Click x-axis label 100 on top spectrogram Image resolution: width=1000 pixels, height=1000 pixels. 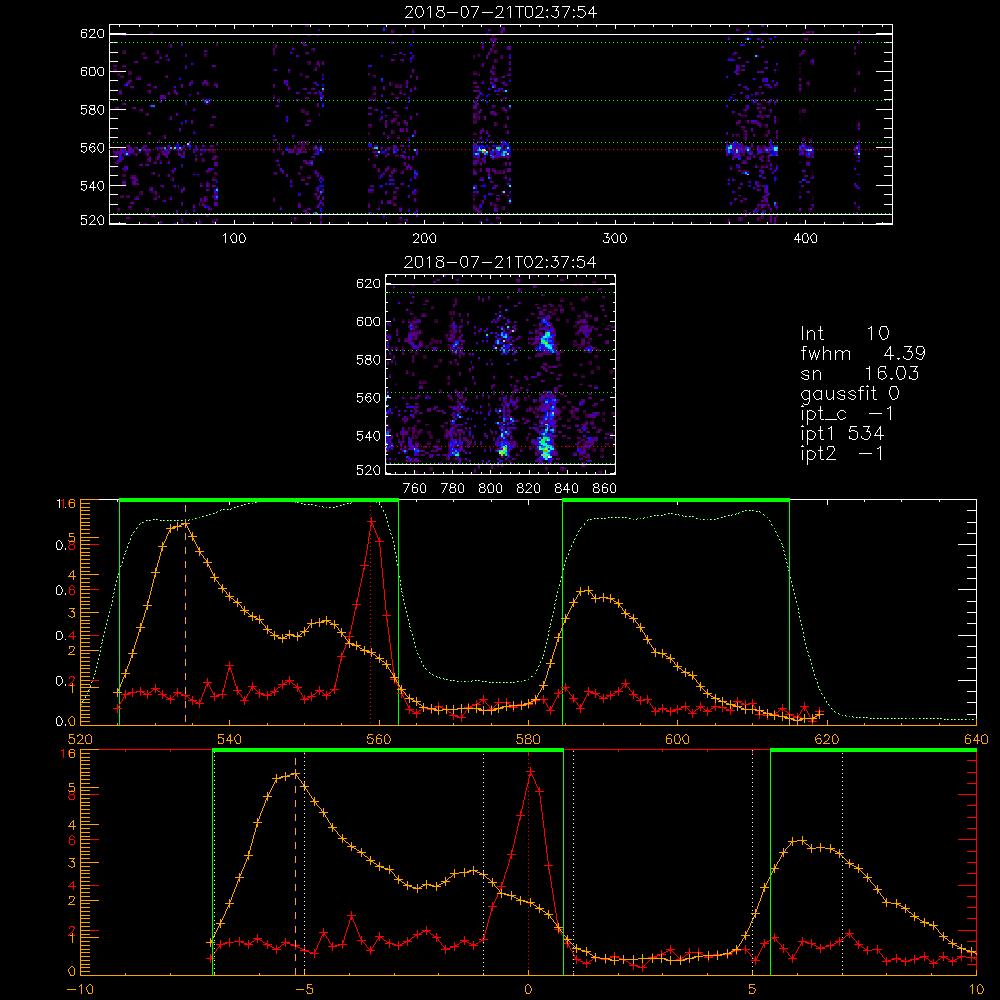(234, 239)
